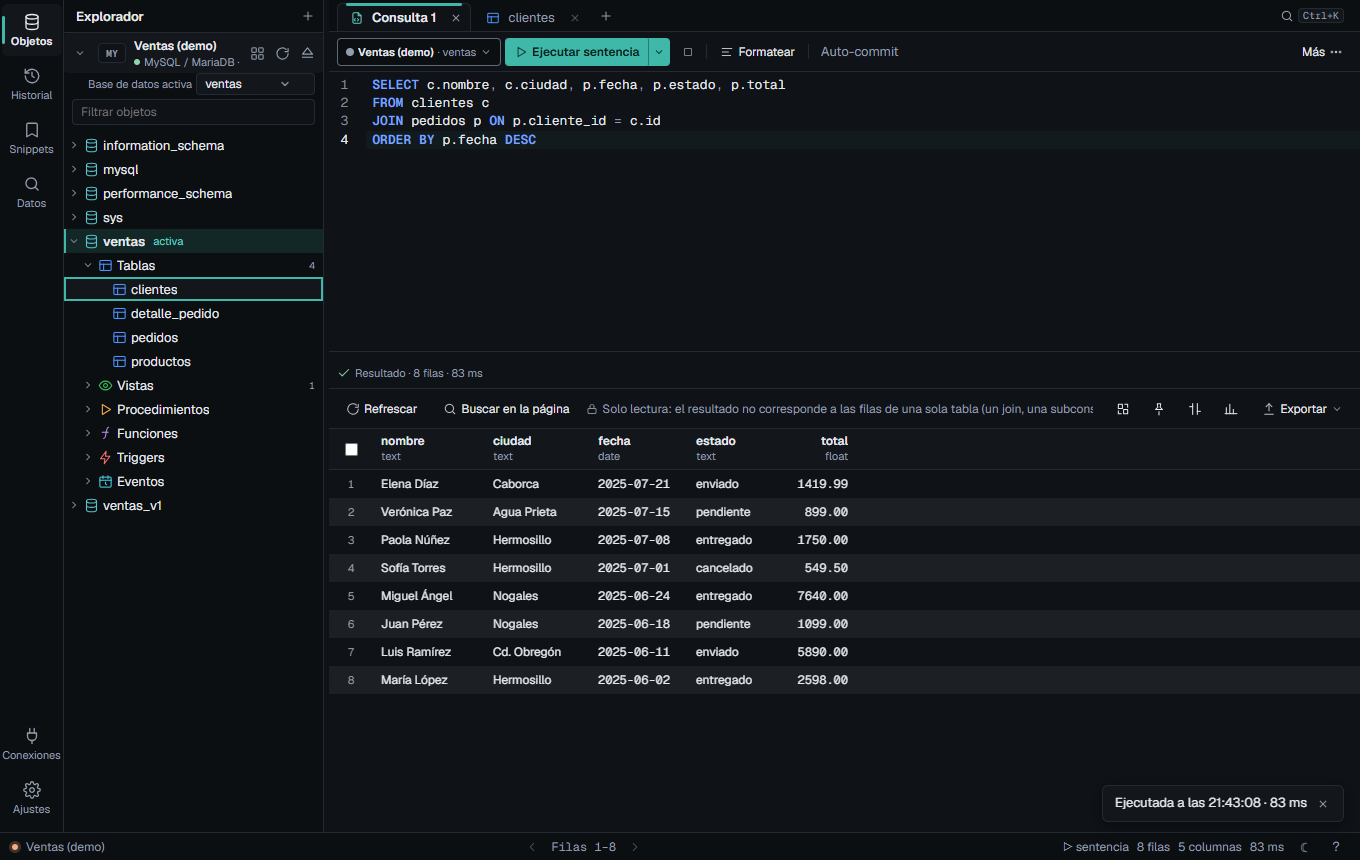Screen dimensions: 1360x860
Task: Click the Refrescar button
Action: click(382, 409)
